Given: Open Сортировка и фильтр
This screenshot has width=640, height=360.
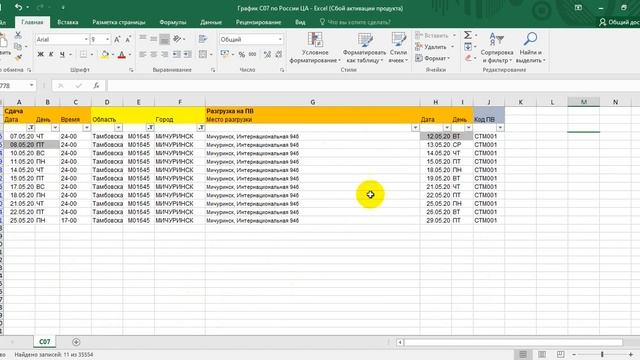Looking at the screenshot, I should point(497,48).
